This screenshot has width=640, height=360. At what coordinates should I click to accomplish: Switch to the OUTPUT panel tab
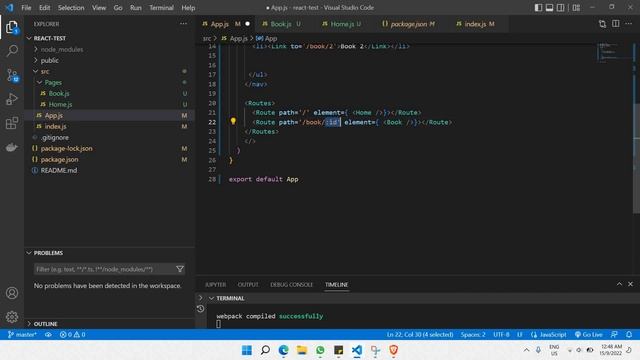(248, 284)
